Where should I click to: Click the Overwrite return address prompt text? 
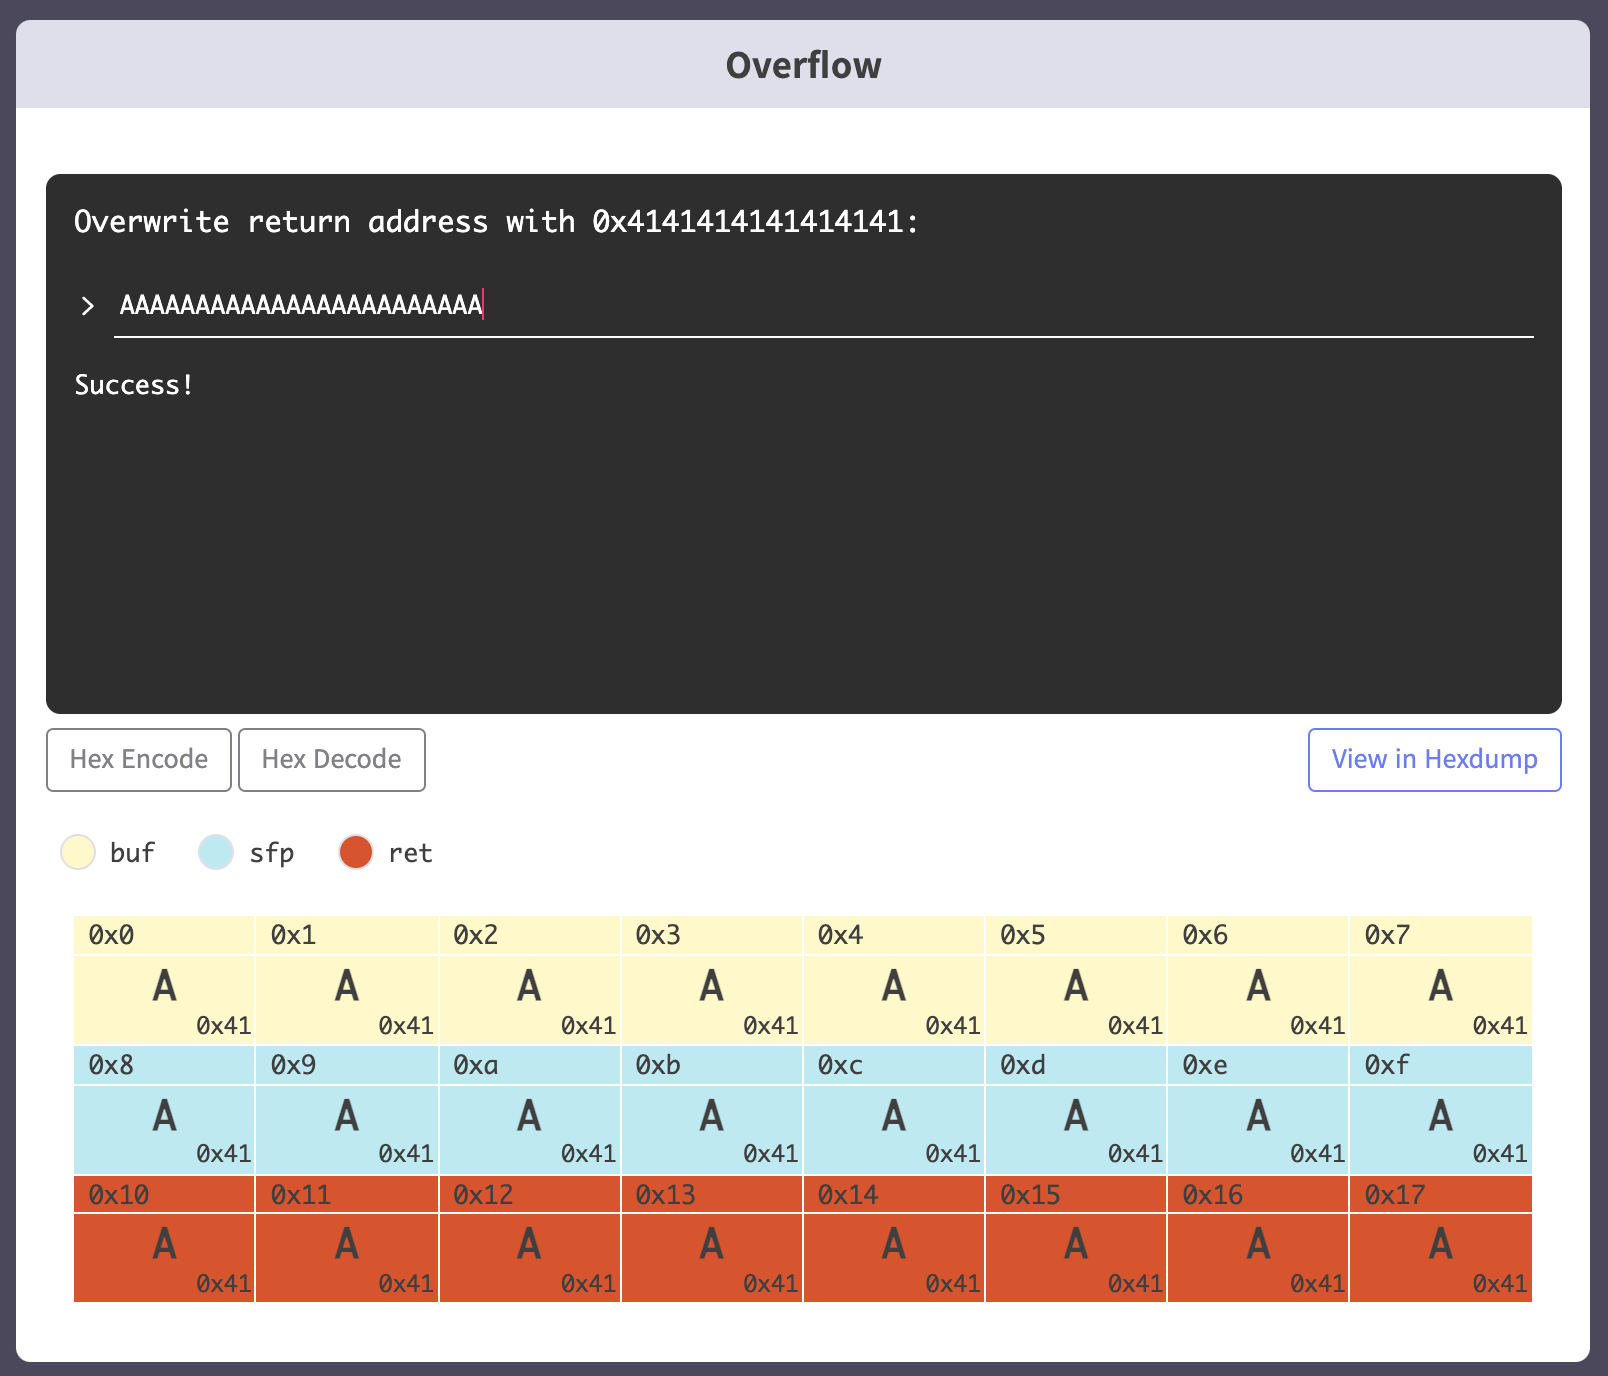(x=496, y=221)
